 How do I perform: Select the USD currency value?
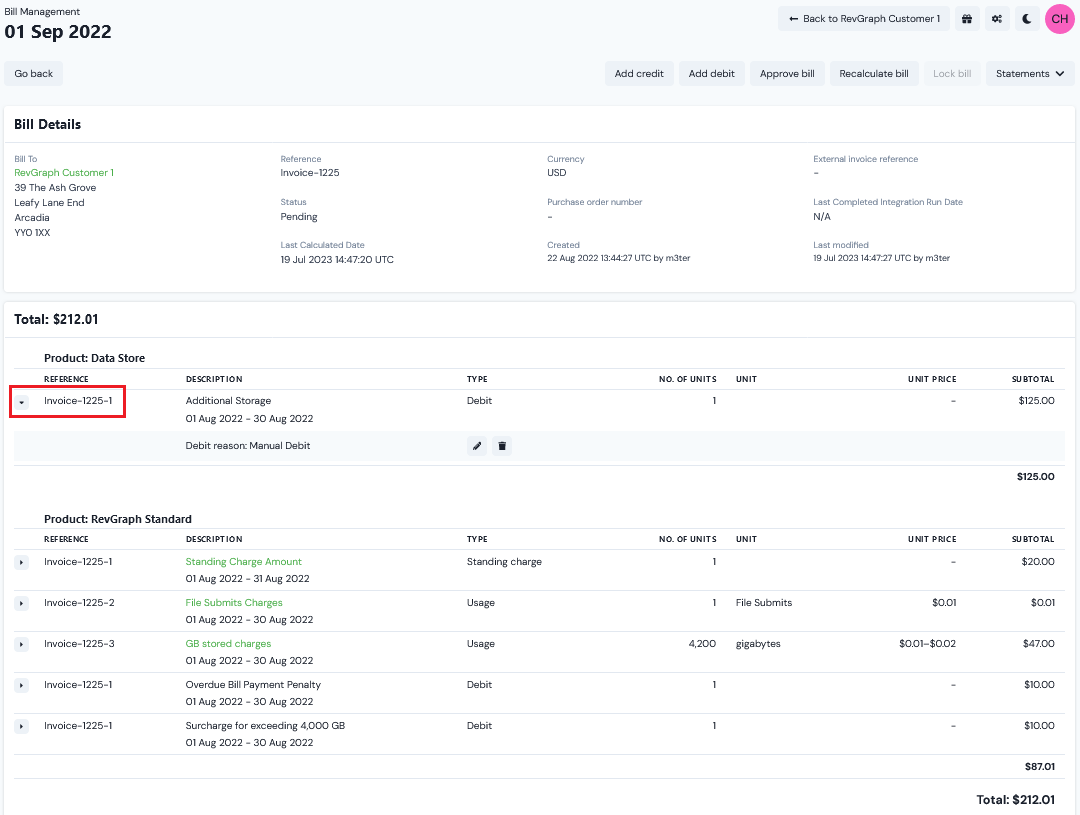click(557, 173)
